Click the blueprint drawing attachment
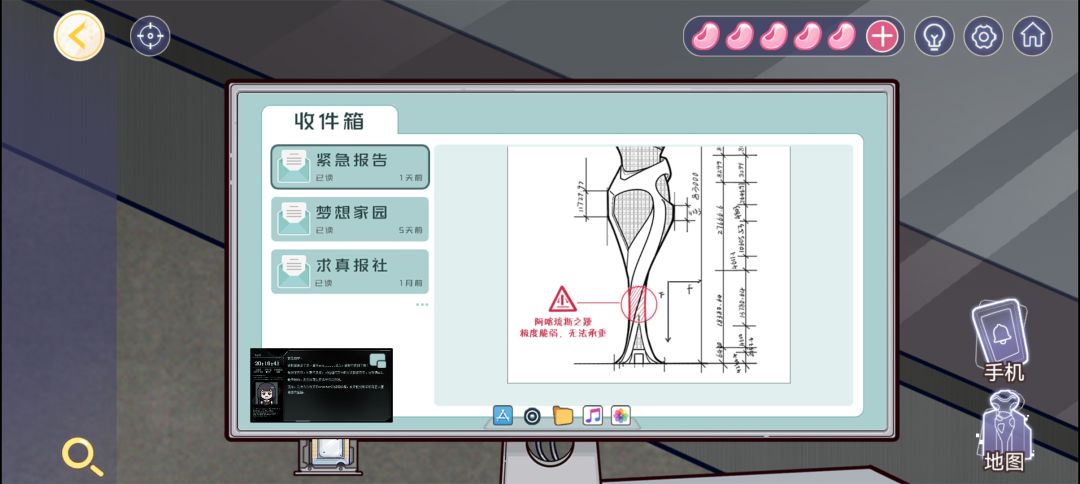Screen dimensions: 1080x484 649,264
